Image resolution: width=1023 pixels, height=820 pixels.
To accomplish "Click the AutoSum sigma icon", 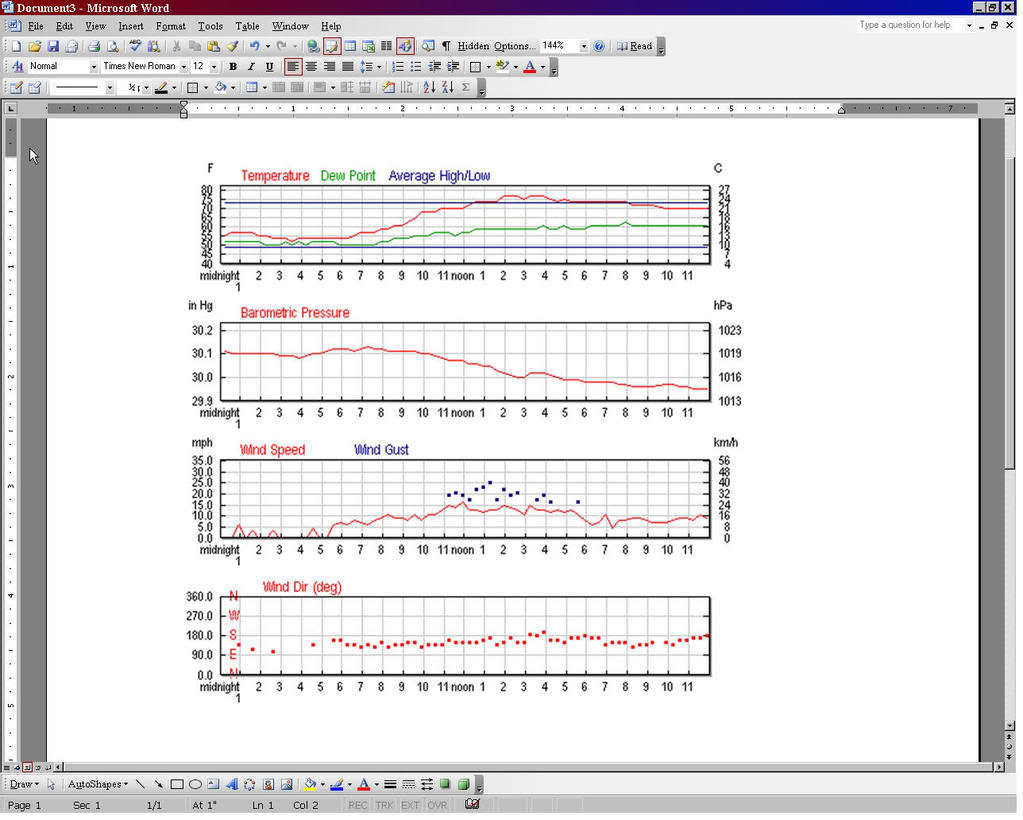I will click(x=466, y=88).
